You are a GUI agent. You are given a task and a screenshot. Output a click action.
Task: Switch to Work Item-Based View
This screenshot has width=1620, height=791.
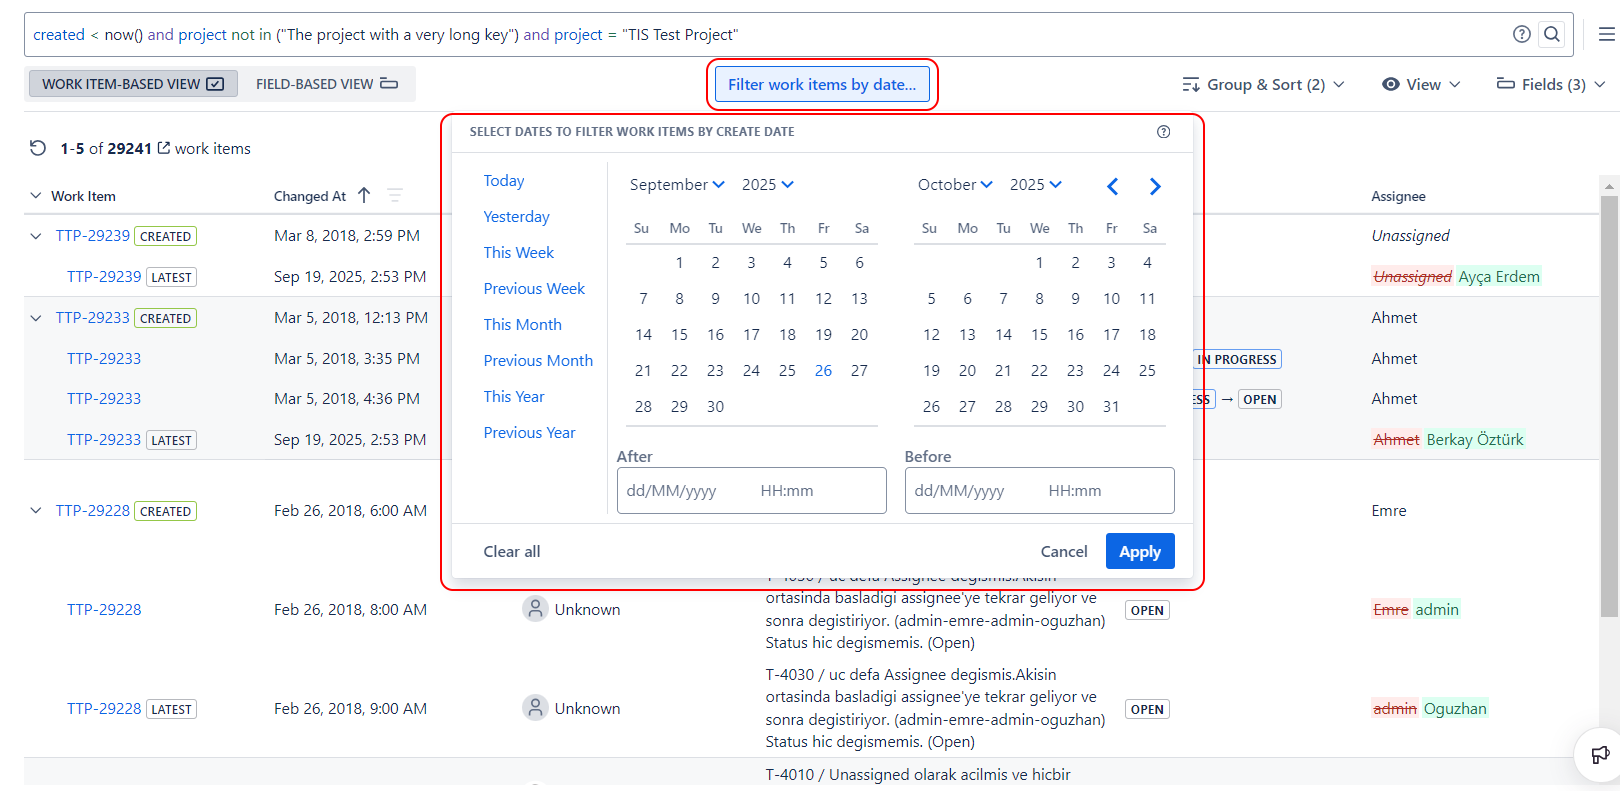[x=133, y=84]
